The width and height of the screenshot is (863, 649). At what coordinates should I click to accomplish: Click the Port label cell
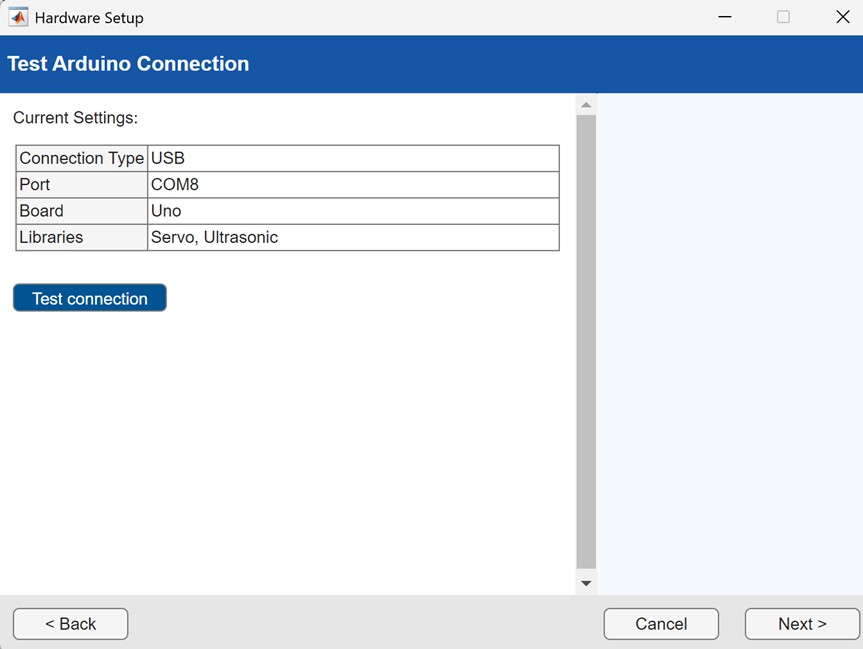point(82,185)
